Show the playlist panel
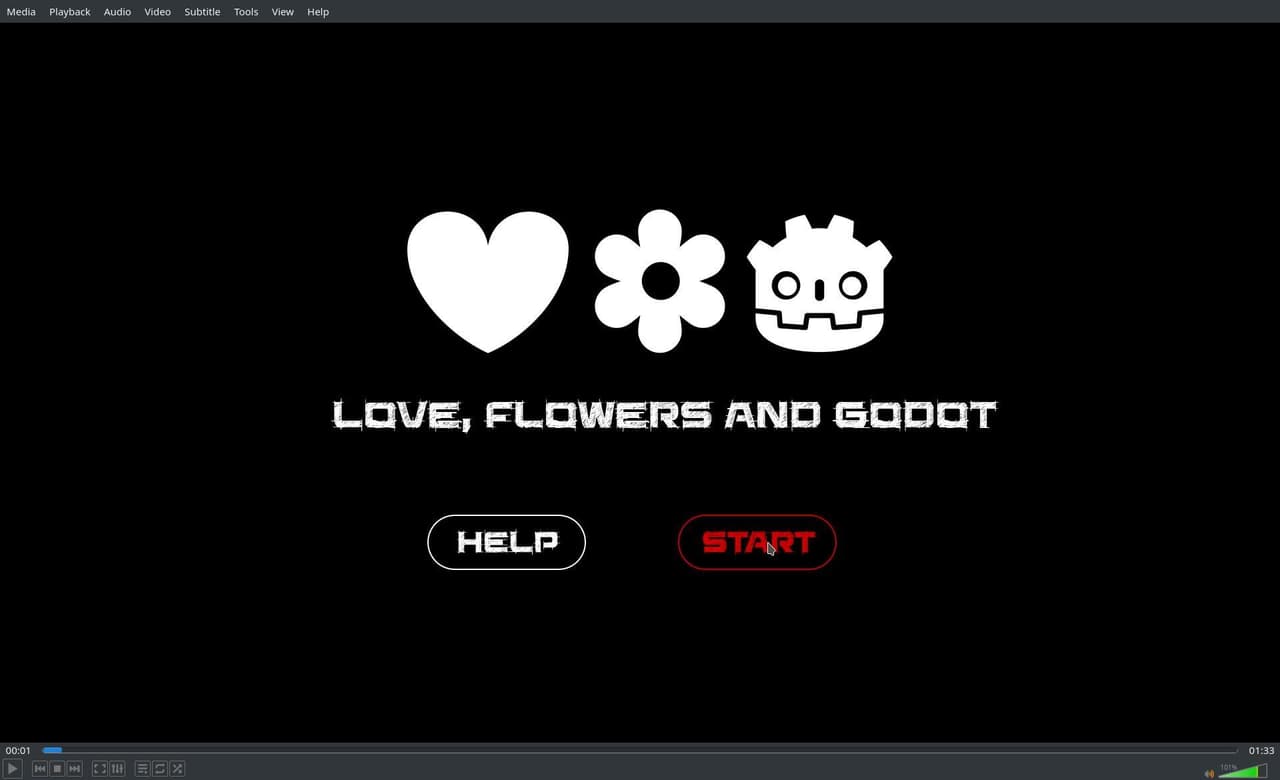The height and width of the screenshot is (780, 1280). (143, 769)
